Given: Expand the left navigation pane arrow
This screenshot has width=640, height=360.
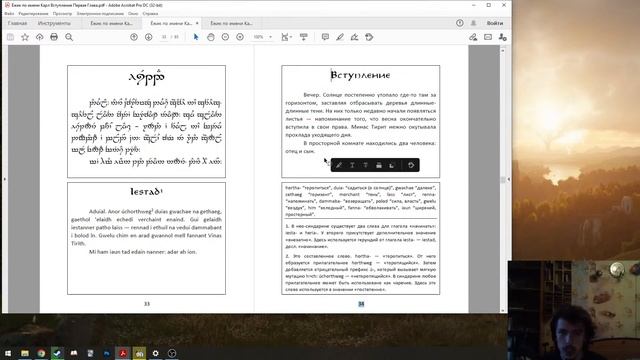Looking at the screenshot, I should pyautogui.click(x=4, y=179).
